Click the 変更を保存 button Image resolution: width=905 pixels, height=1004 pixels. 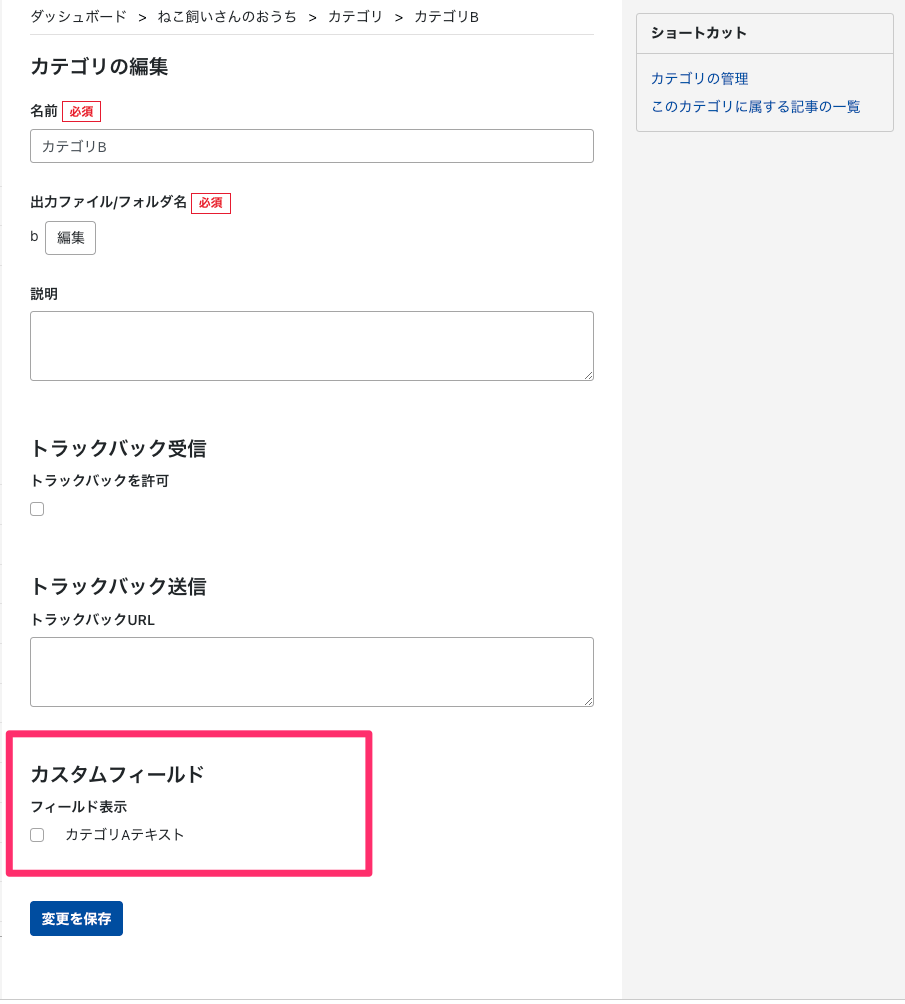[76, 919]
